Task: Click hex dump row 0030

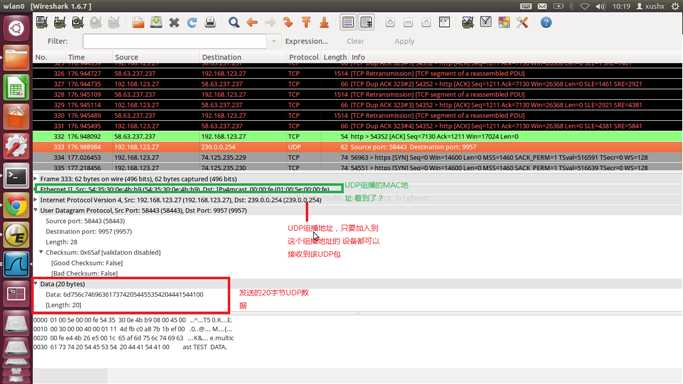Action: click(130, 347)
